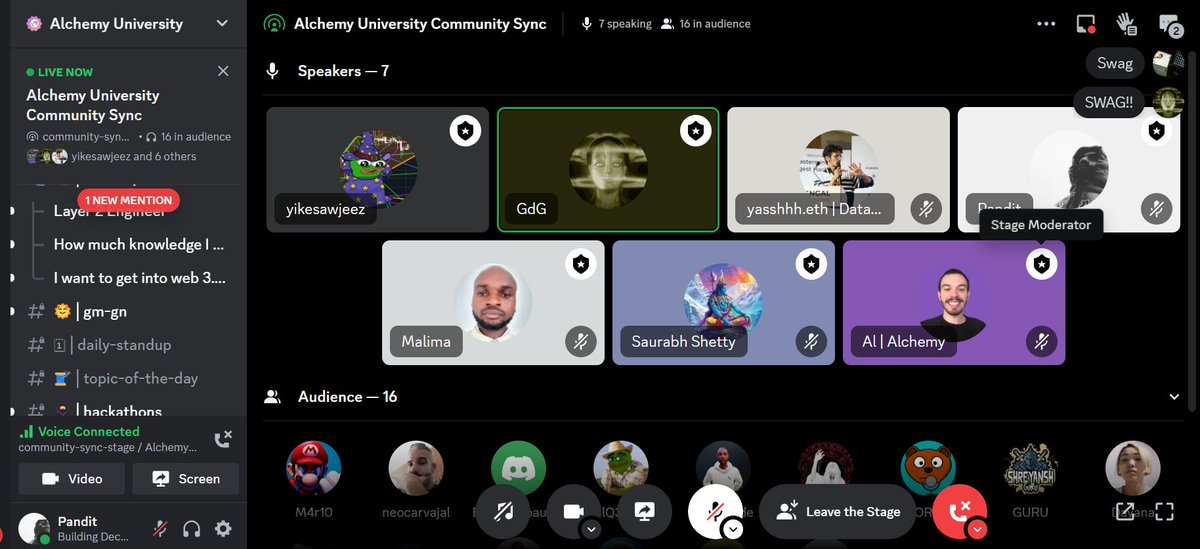Toggle the soundboard mute control button

[503, 511]
